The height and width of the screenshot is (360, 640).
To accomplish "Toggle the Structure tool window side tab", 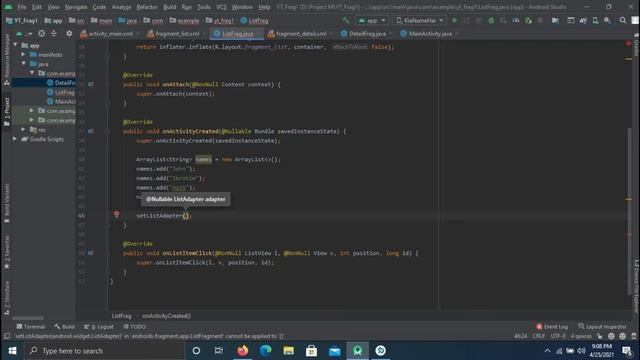I will pyautogui.click(x=7, y=298).
